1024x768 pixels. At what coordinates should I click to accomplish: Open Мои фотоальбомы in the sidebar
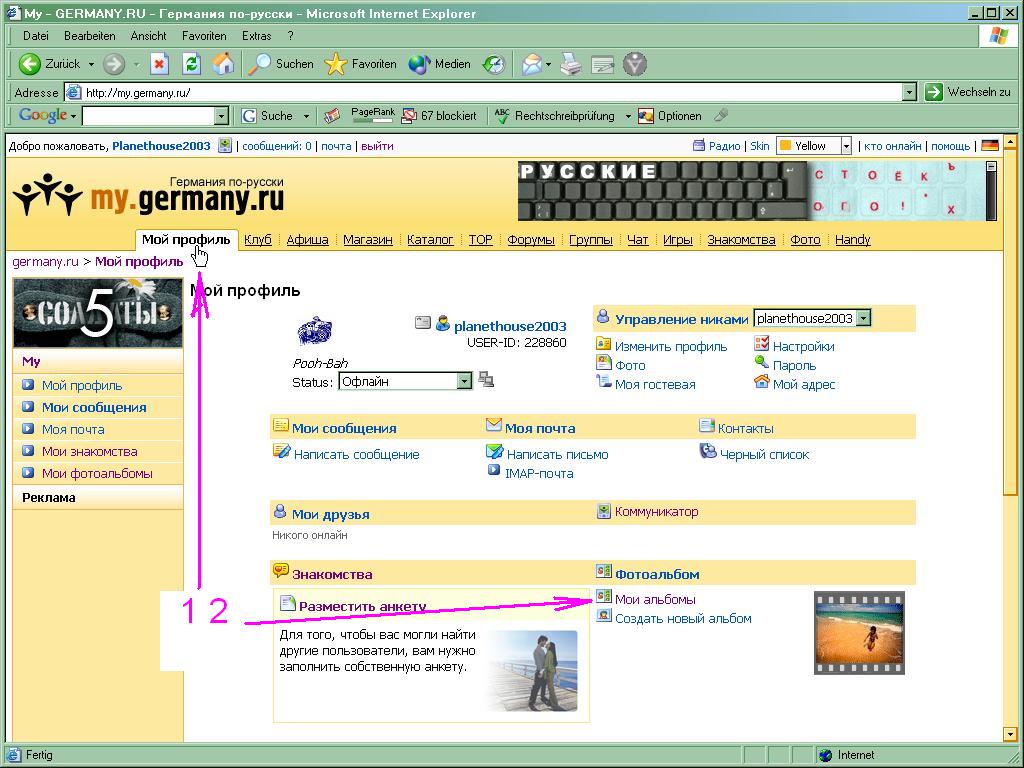click(97, 473)
